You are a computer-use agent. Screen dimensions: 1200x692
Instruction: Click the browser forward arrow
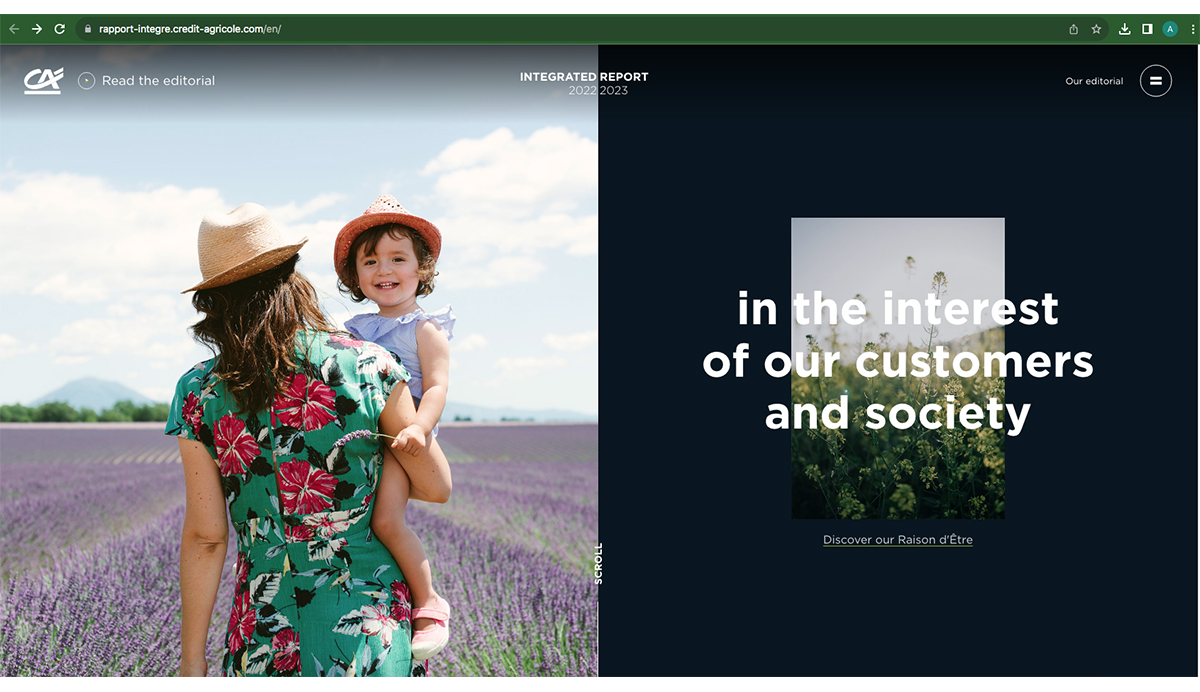(x=37, y=29)
